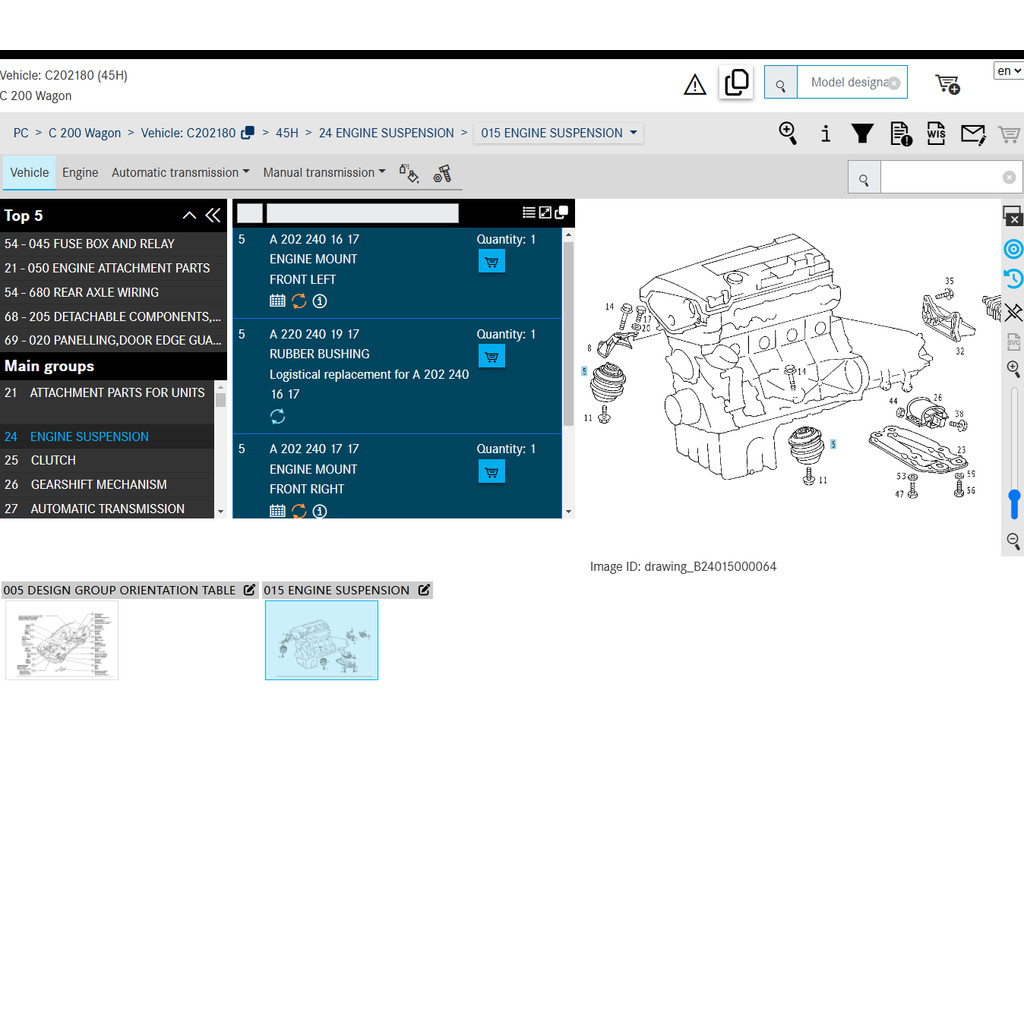This screenshot has height=1024, width=1024.
Task: Zoom out of the engine drawing
Action: (1013, 541)
